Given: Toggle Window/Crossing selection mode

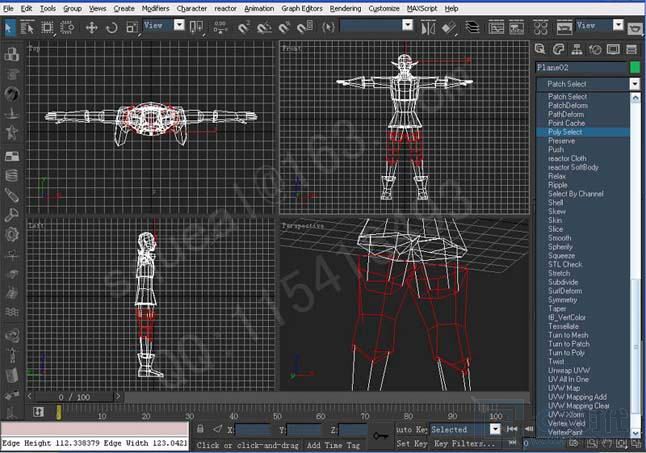Looking at the screenshot, I should [x=68, y=28].
